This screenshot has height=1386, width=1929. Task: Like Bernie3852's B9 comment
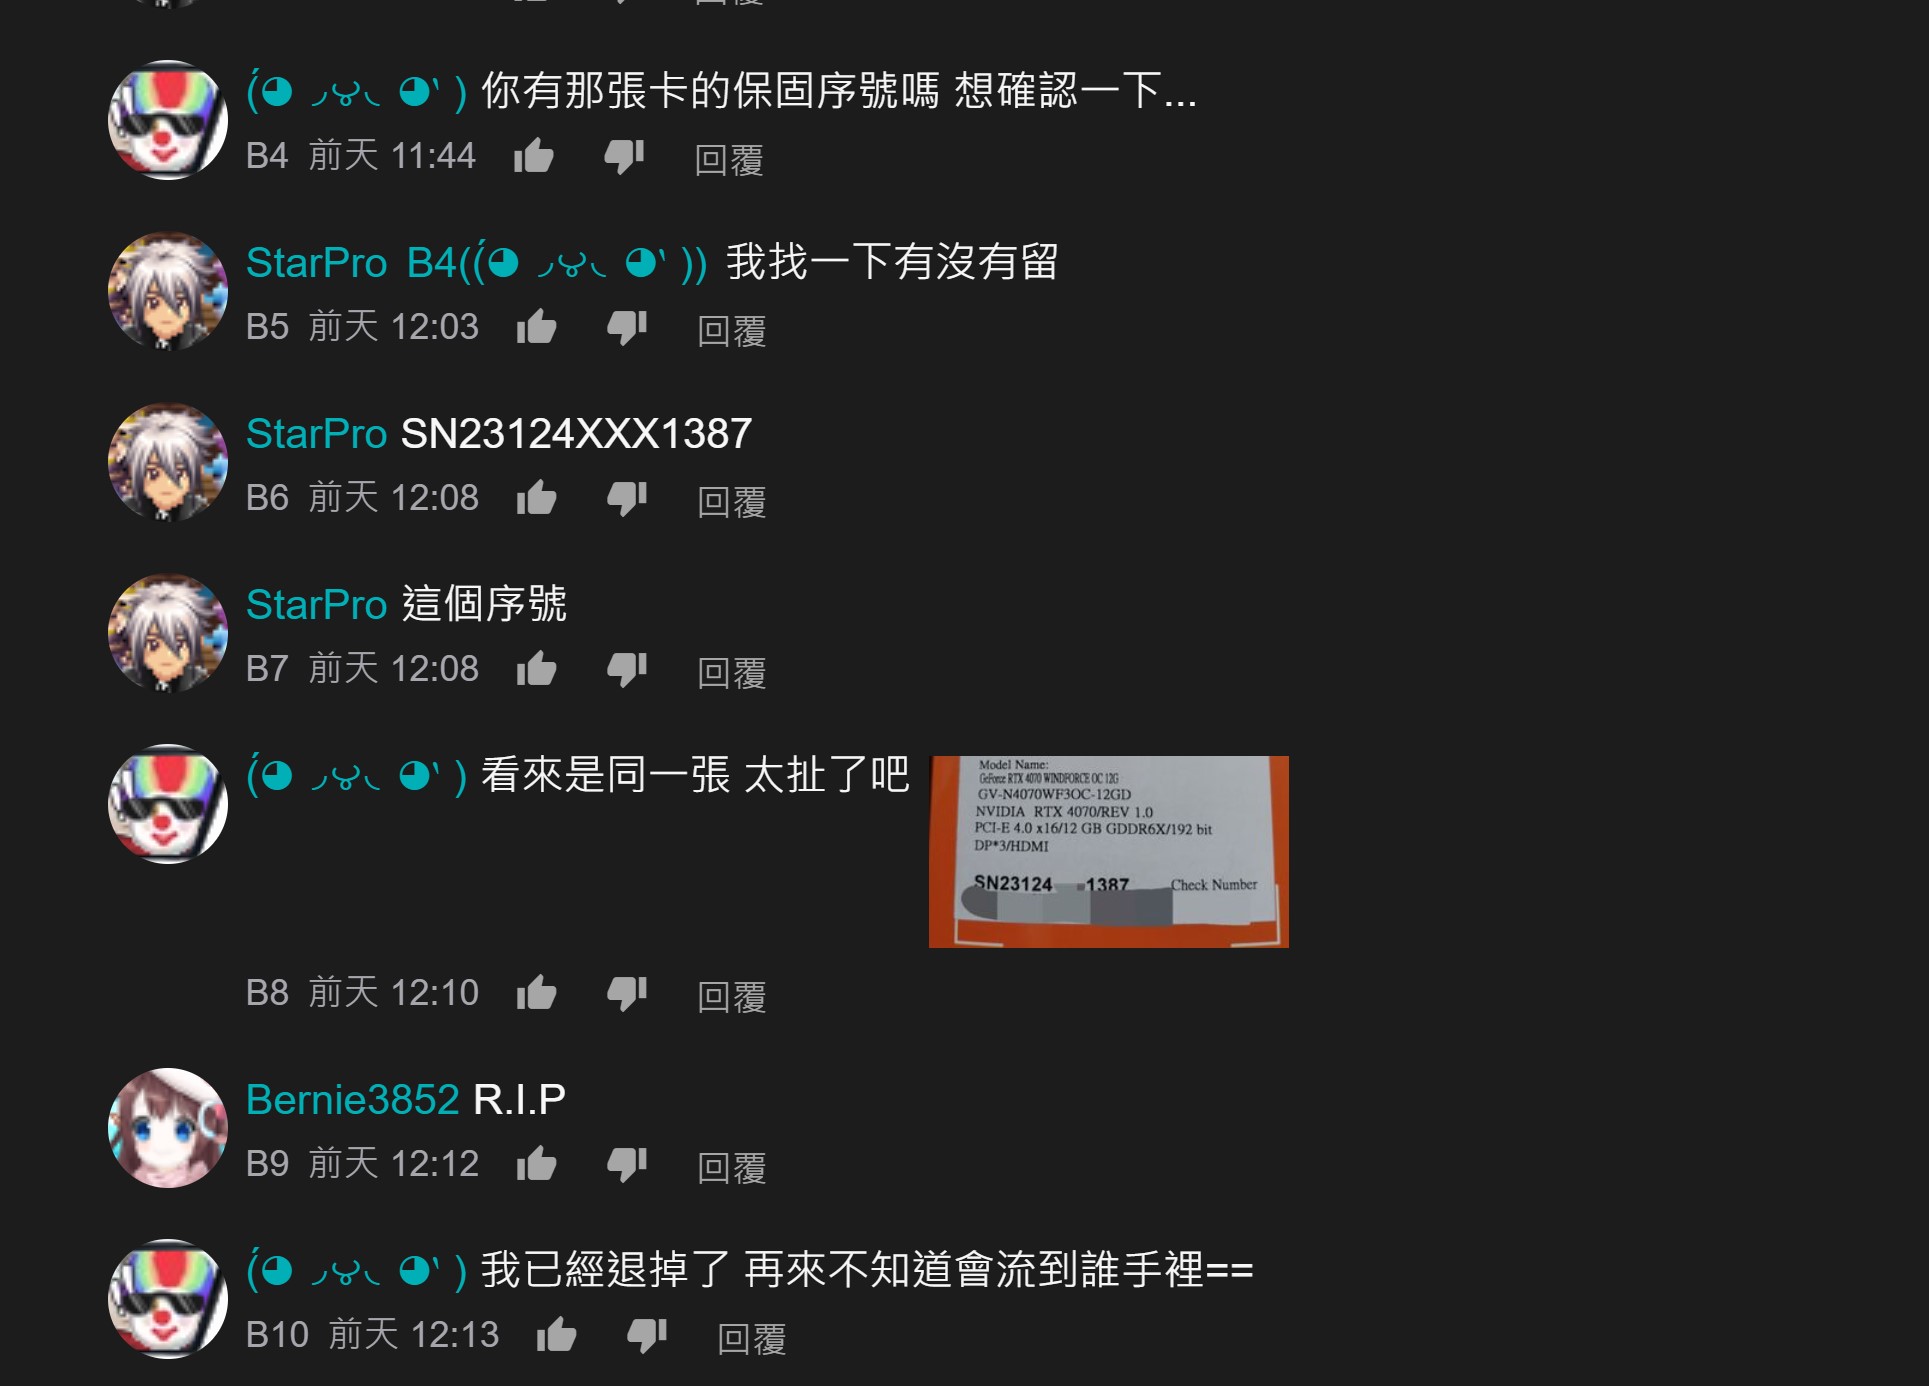pos(537,1165)
